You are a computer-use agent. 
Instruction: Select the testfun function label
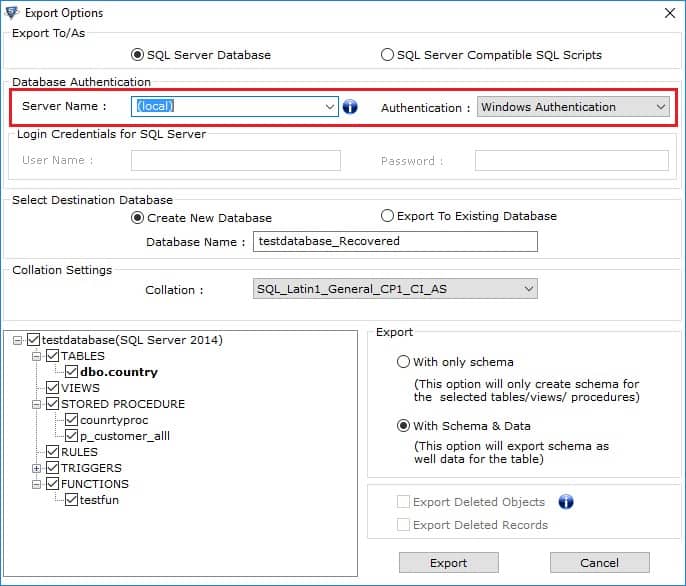click(x=99, y=500)
